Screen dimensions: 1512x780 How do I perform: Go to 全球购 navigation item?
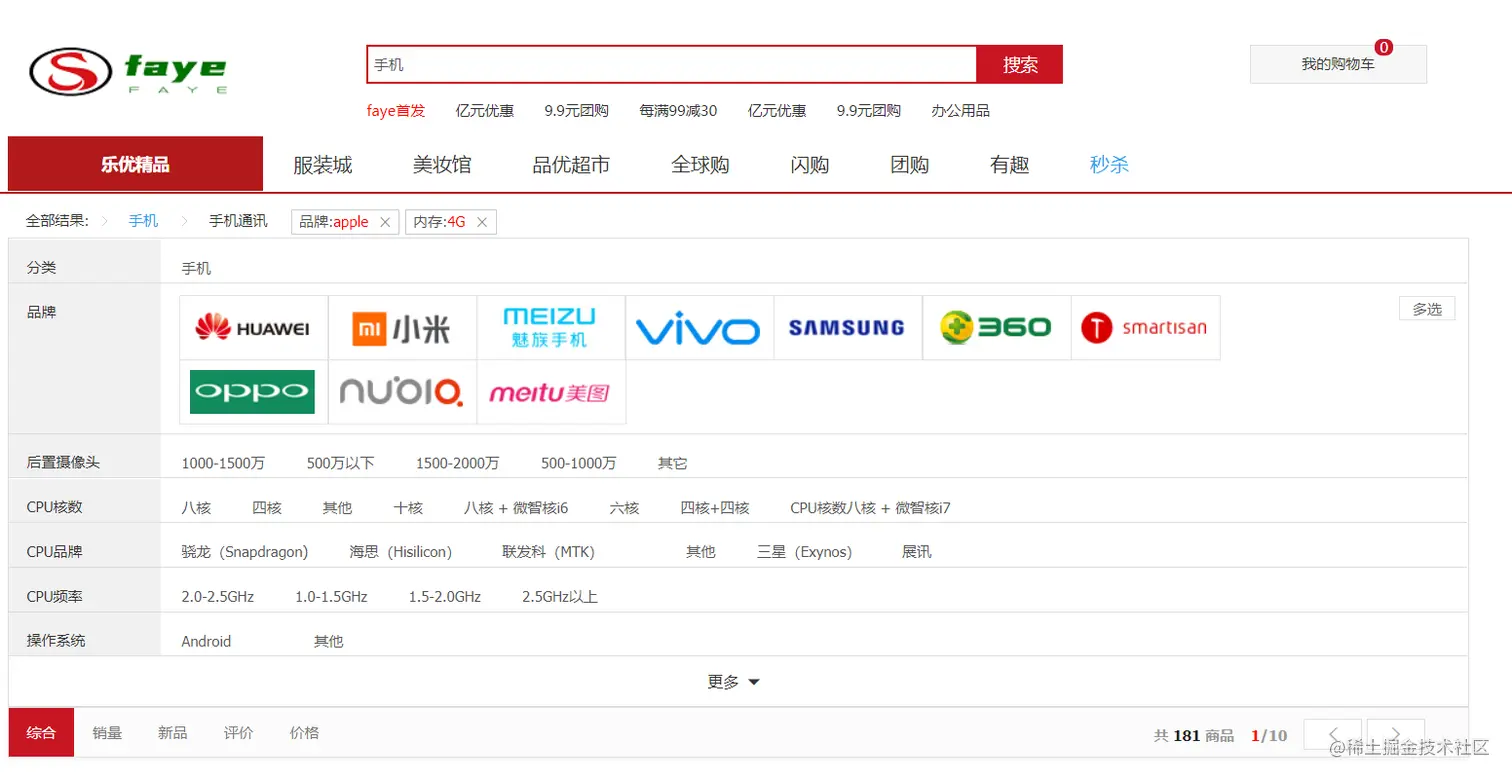(700, 165)
